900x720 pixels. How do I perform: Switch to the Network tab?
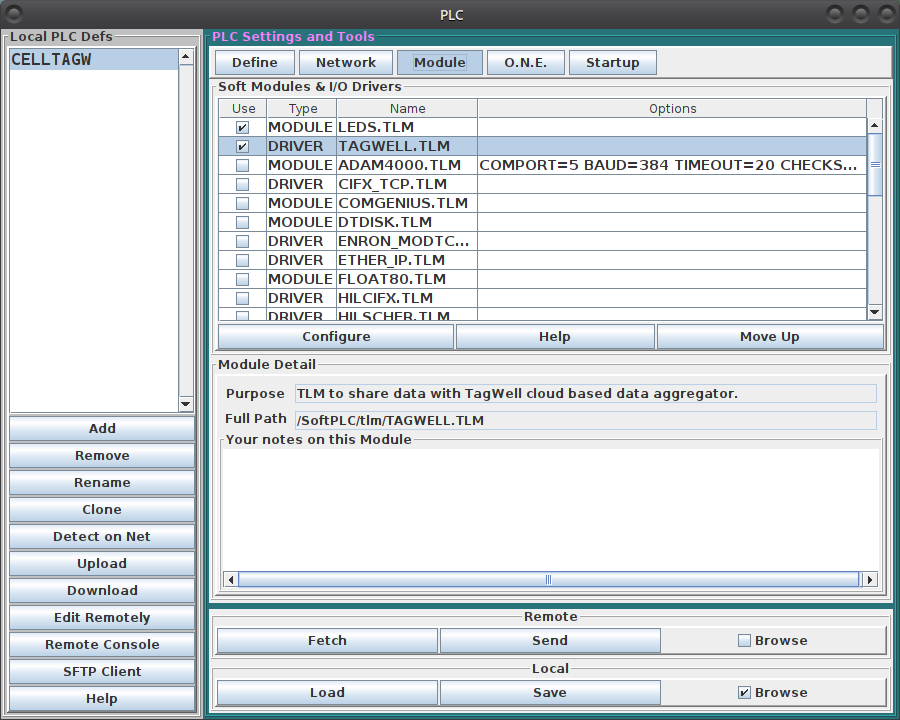346,63
